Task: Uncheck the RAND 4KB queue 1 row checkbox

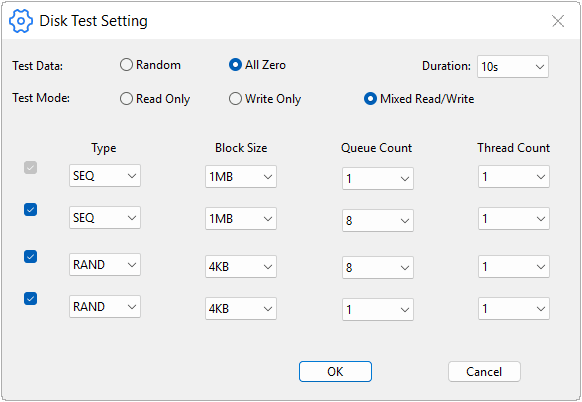Action: coord(30,298)
